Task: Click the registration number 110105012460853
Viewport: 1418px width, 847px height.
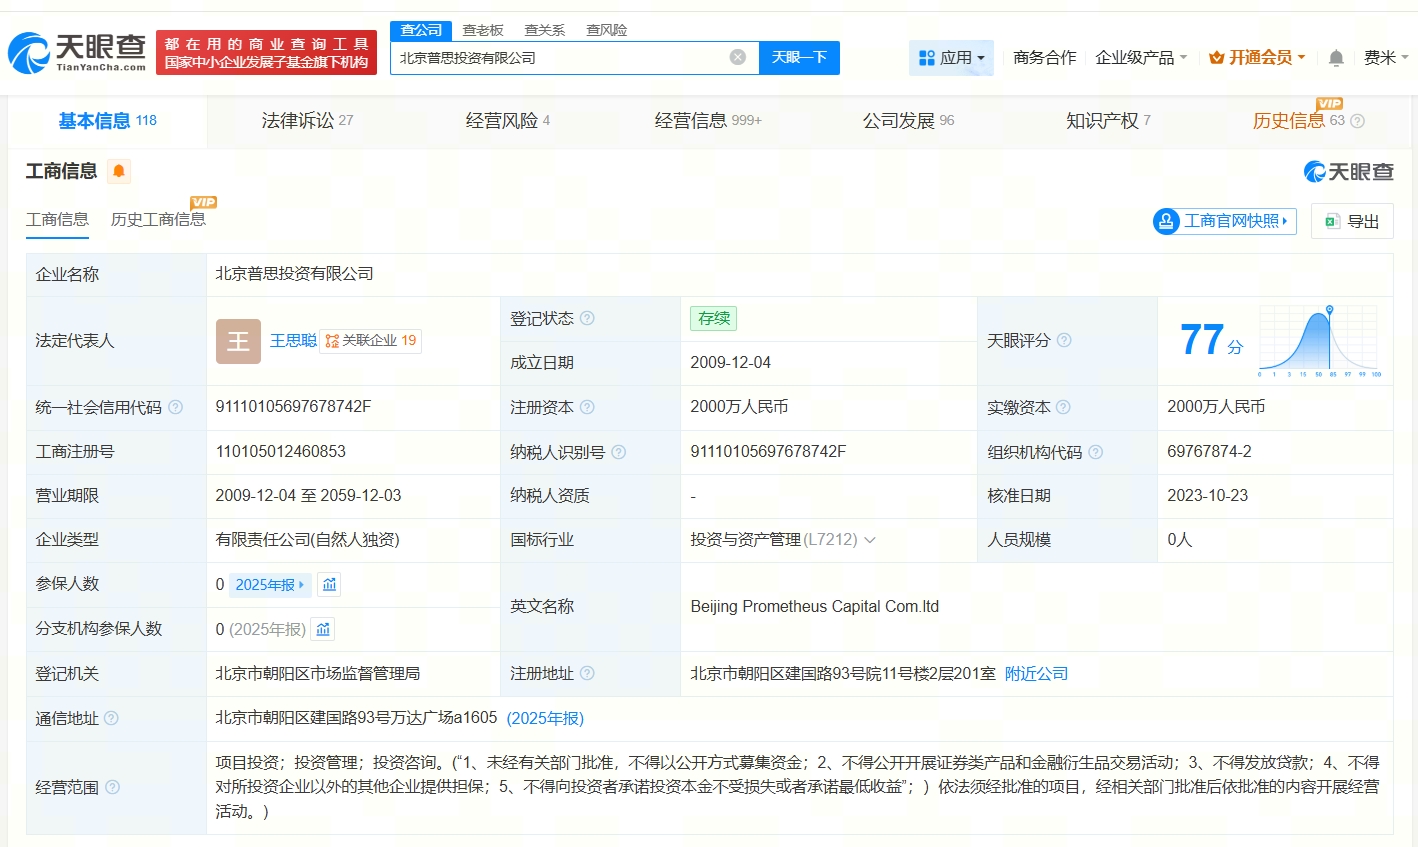Action: (280, 452)
